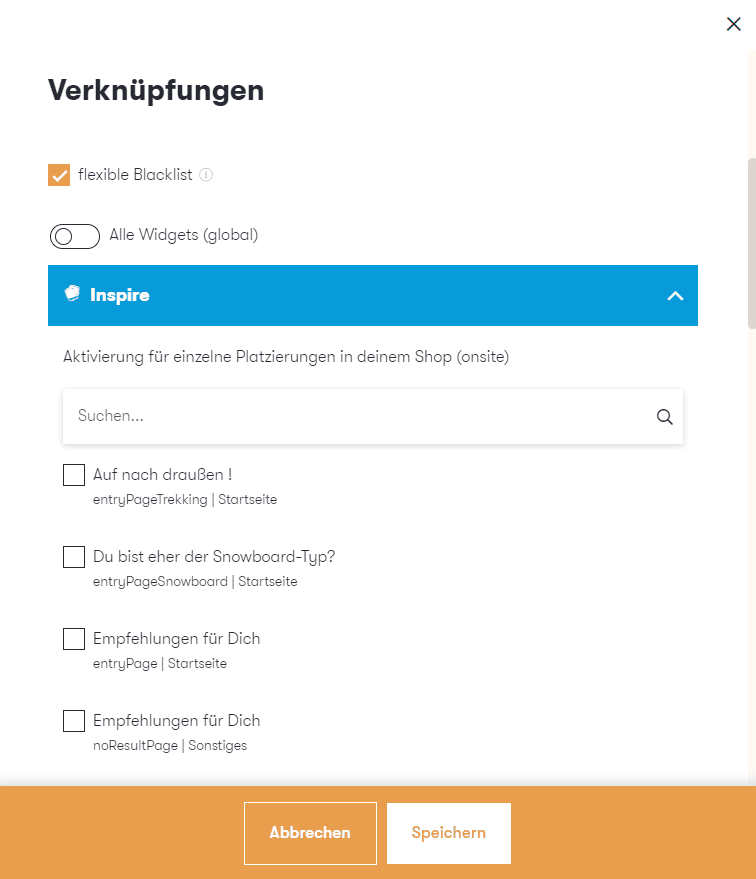Viewport: 756px width, 879px height.
Task: Tick the 'Du bist eher der Snowboard-Typ?' checkbox
Action: [74, 557]
